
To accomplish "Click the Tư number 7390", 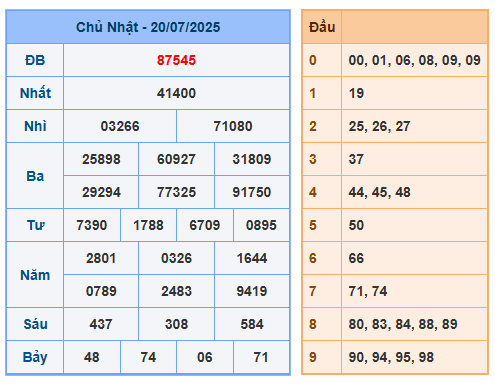I will click(92, 225).
